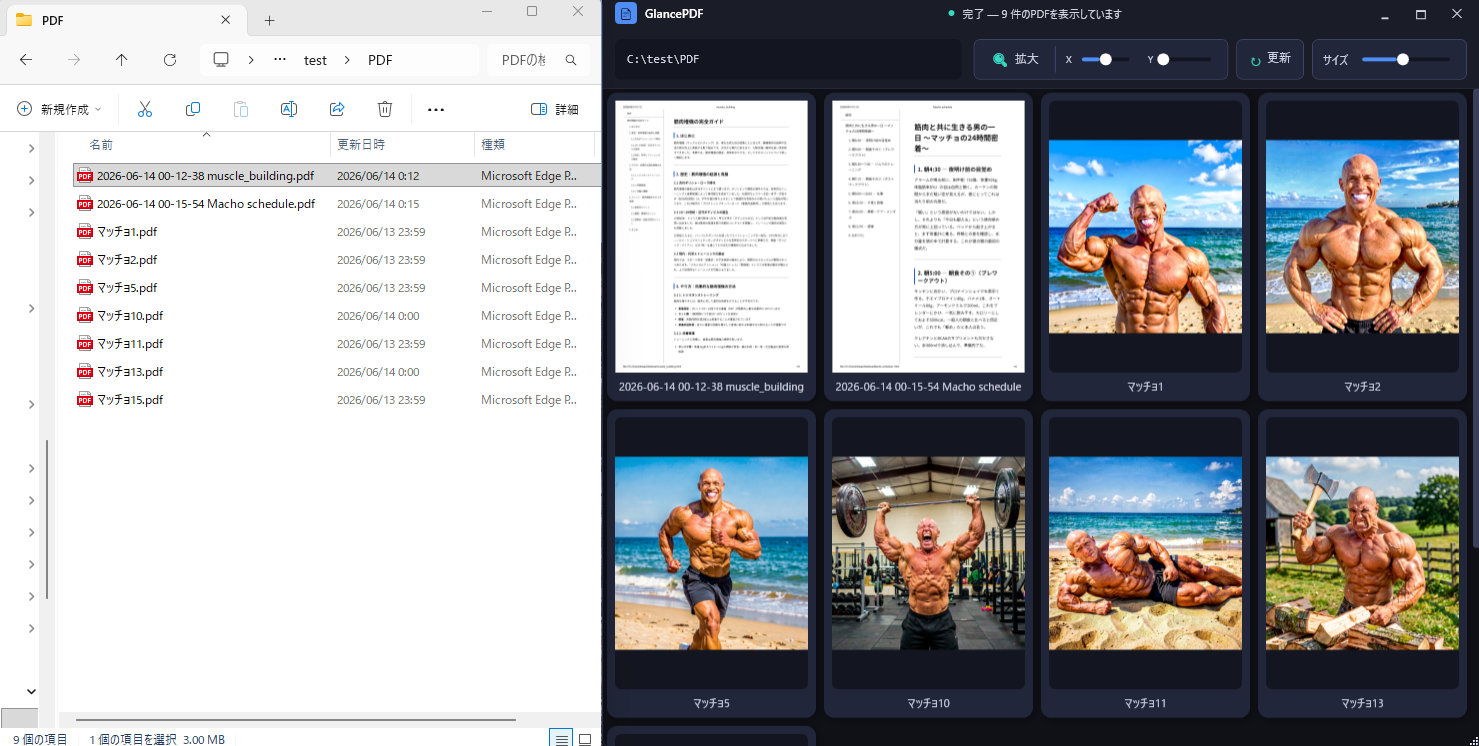
Task: Click the GlancePDF app logo icon
Action: [x=626, y=14]
